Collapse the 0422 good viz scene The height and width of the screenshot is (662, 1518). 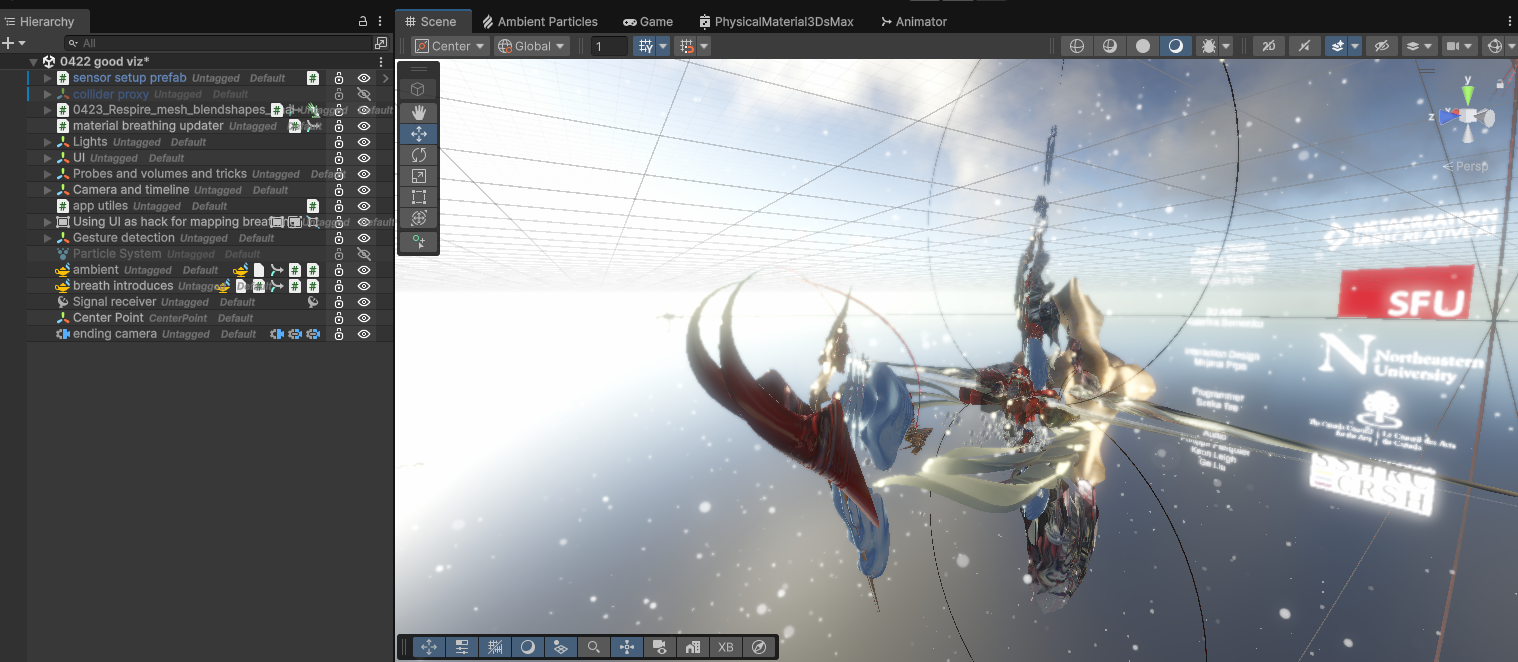pyautogui.click(x=33, y=62)
